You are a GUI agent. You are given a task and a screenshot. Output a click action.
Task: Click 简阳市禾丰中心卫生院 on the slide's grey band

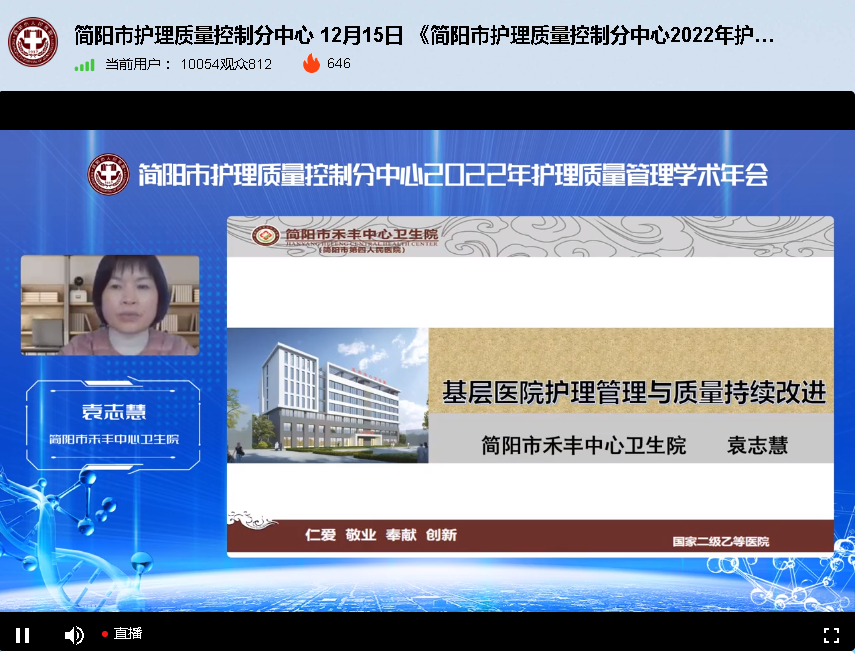583,446
